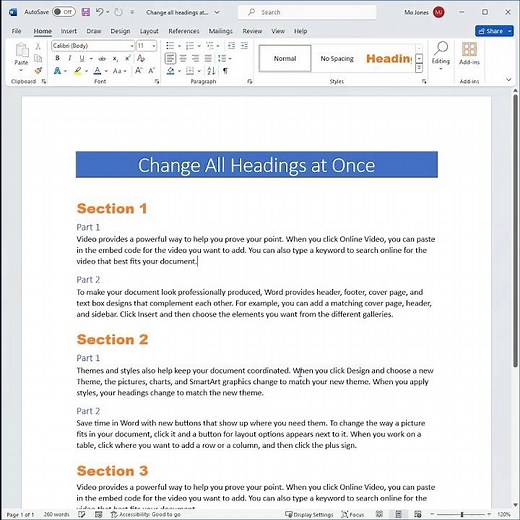520x520 pixels.
Task: Open the Editing group dropdown
Action: click(x=441, y=55)
